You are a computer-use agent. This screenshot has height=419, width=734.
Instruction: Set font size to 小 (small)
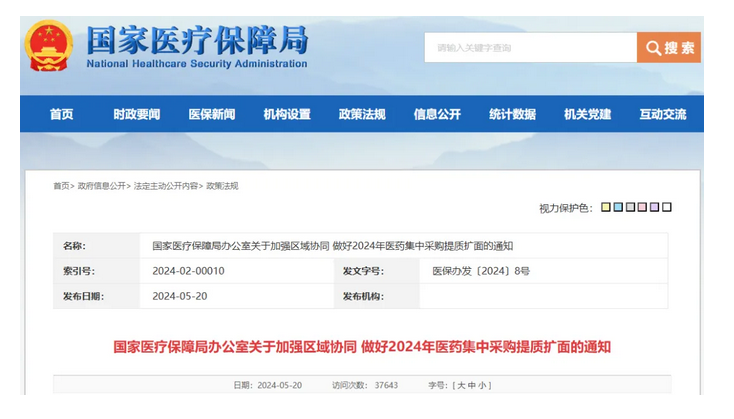[x=482, y=385]
